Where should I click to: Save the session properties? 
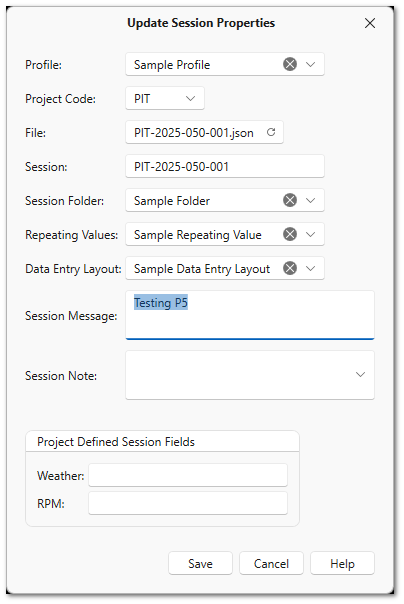(200, 563)
